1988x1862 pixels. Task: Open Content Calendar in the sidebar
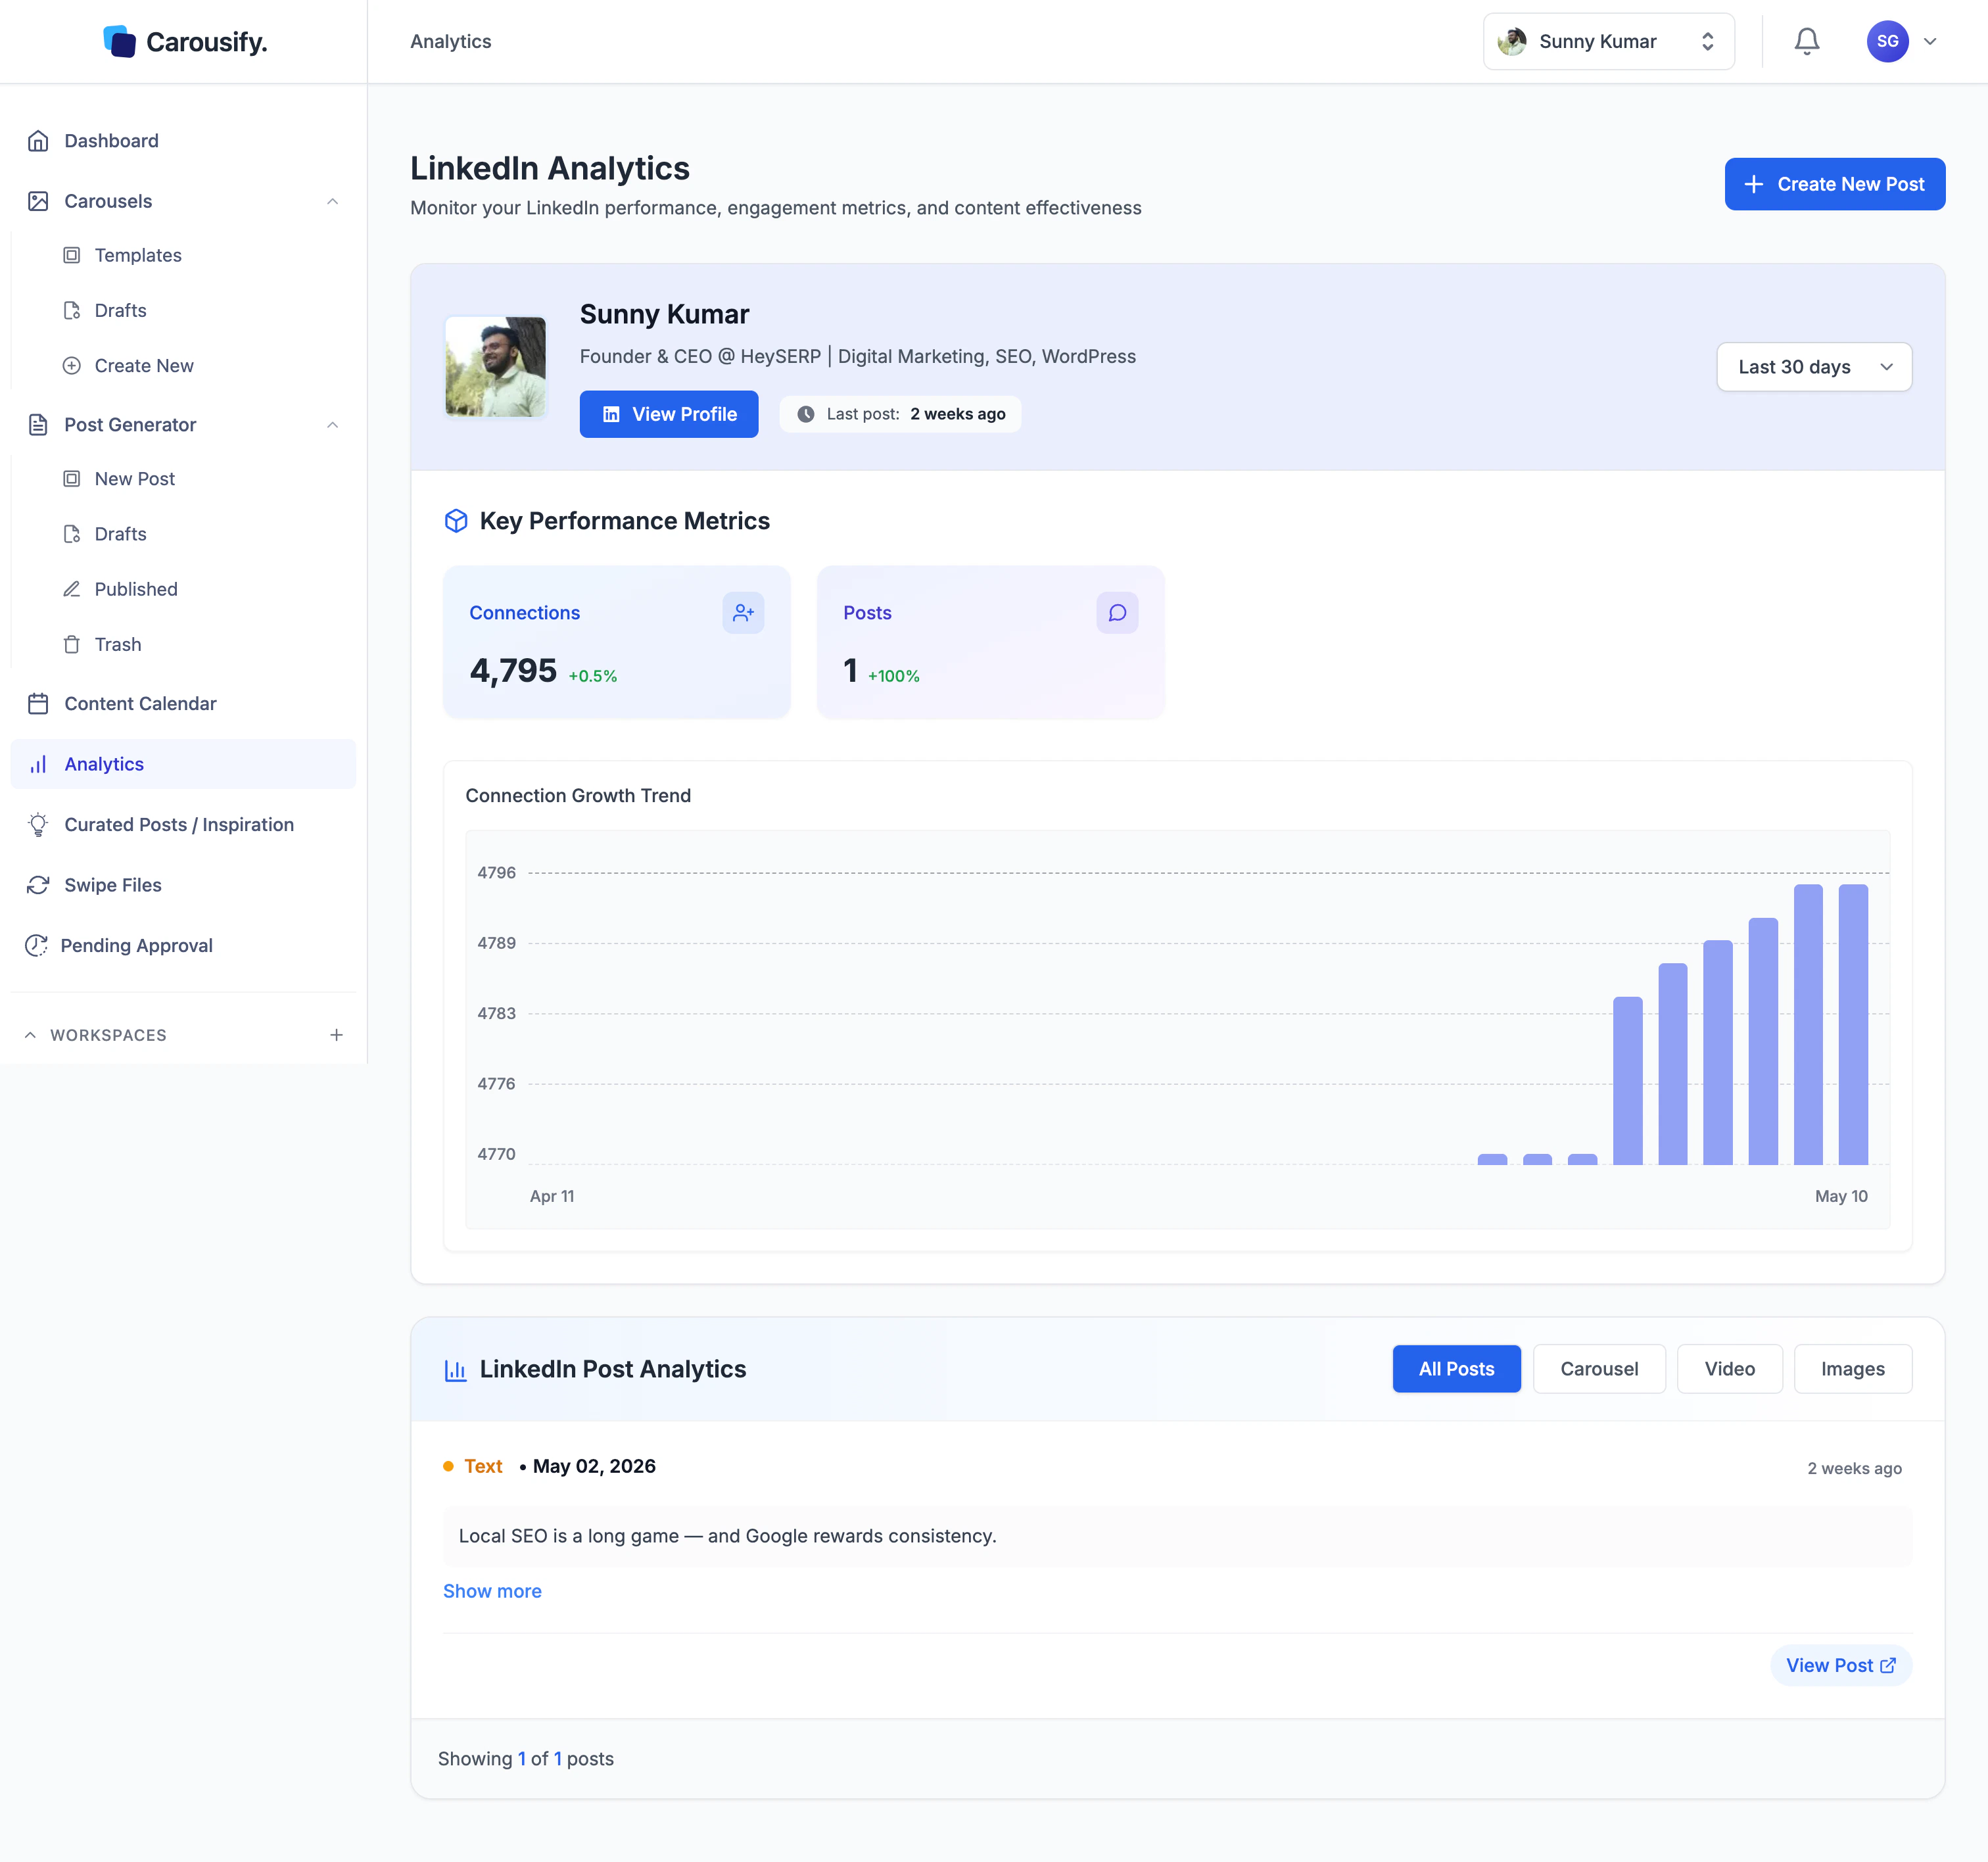[183, 704]
